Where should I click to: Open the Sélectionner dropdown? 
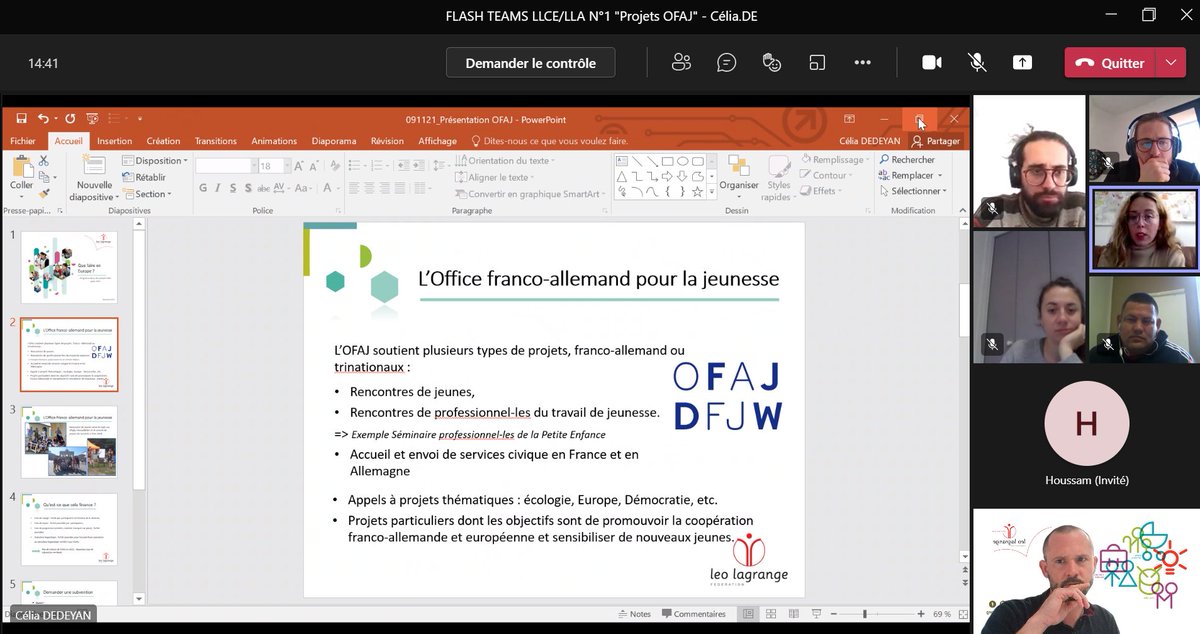(912, 191)
